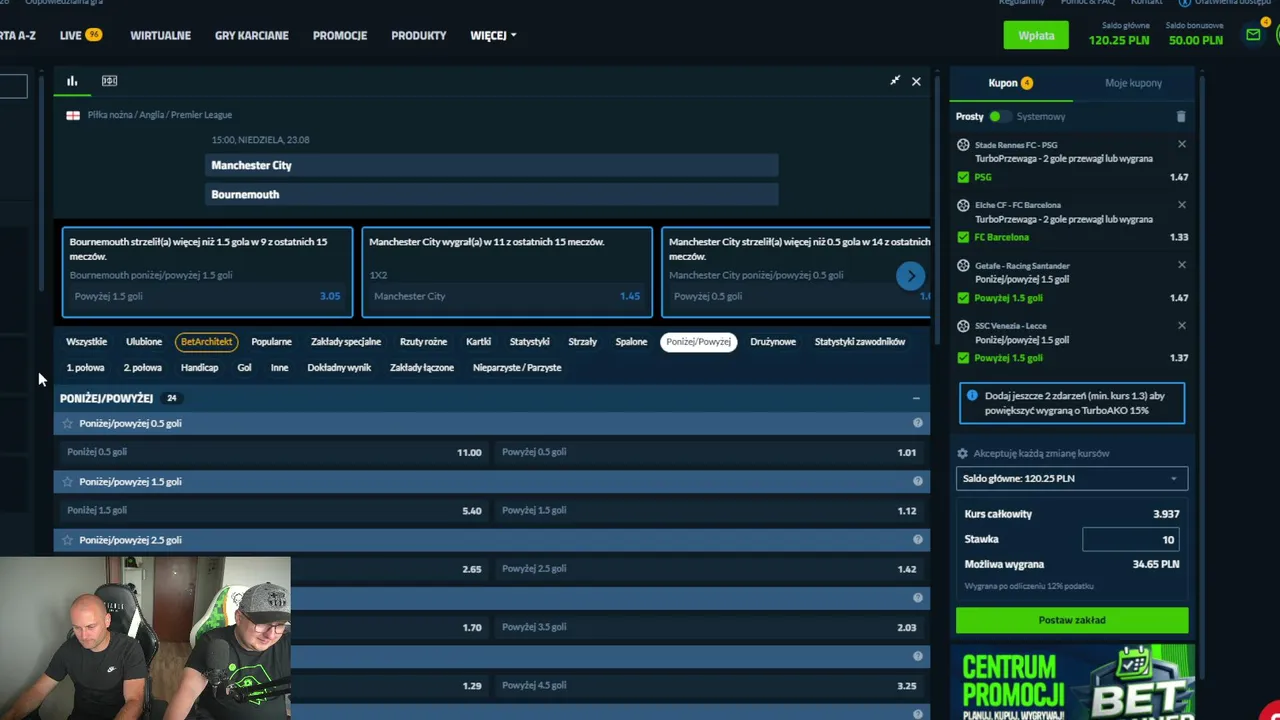This screenshot has height=720, width=1280.
Task: Pick Poniżej 1.5 goli at odds 5.40
Action: coord(274,510)
